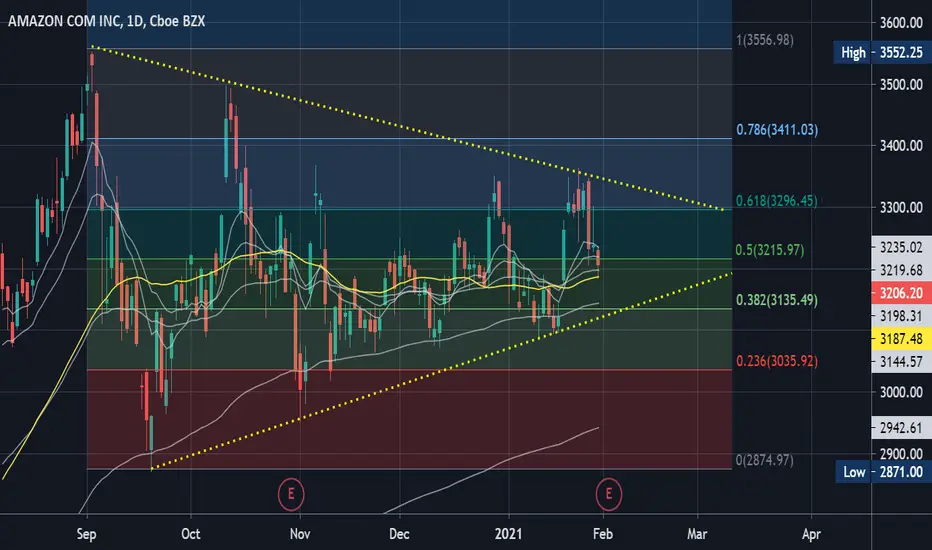Click the 2021 label on time axis
932x550 pixels.
508,534
